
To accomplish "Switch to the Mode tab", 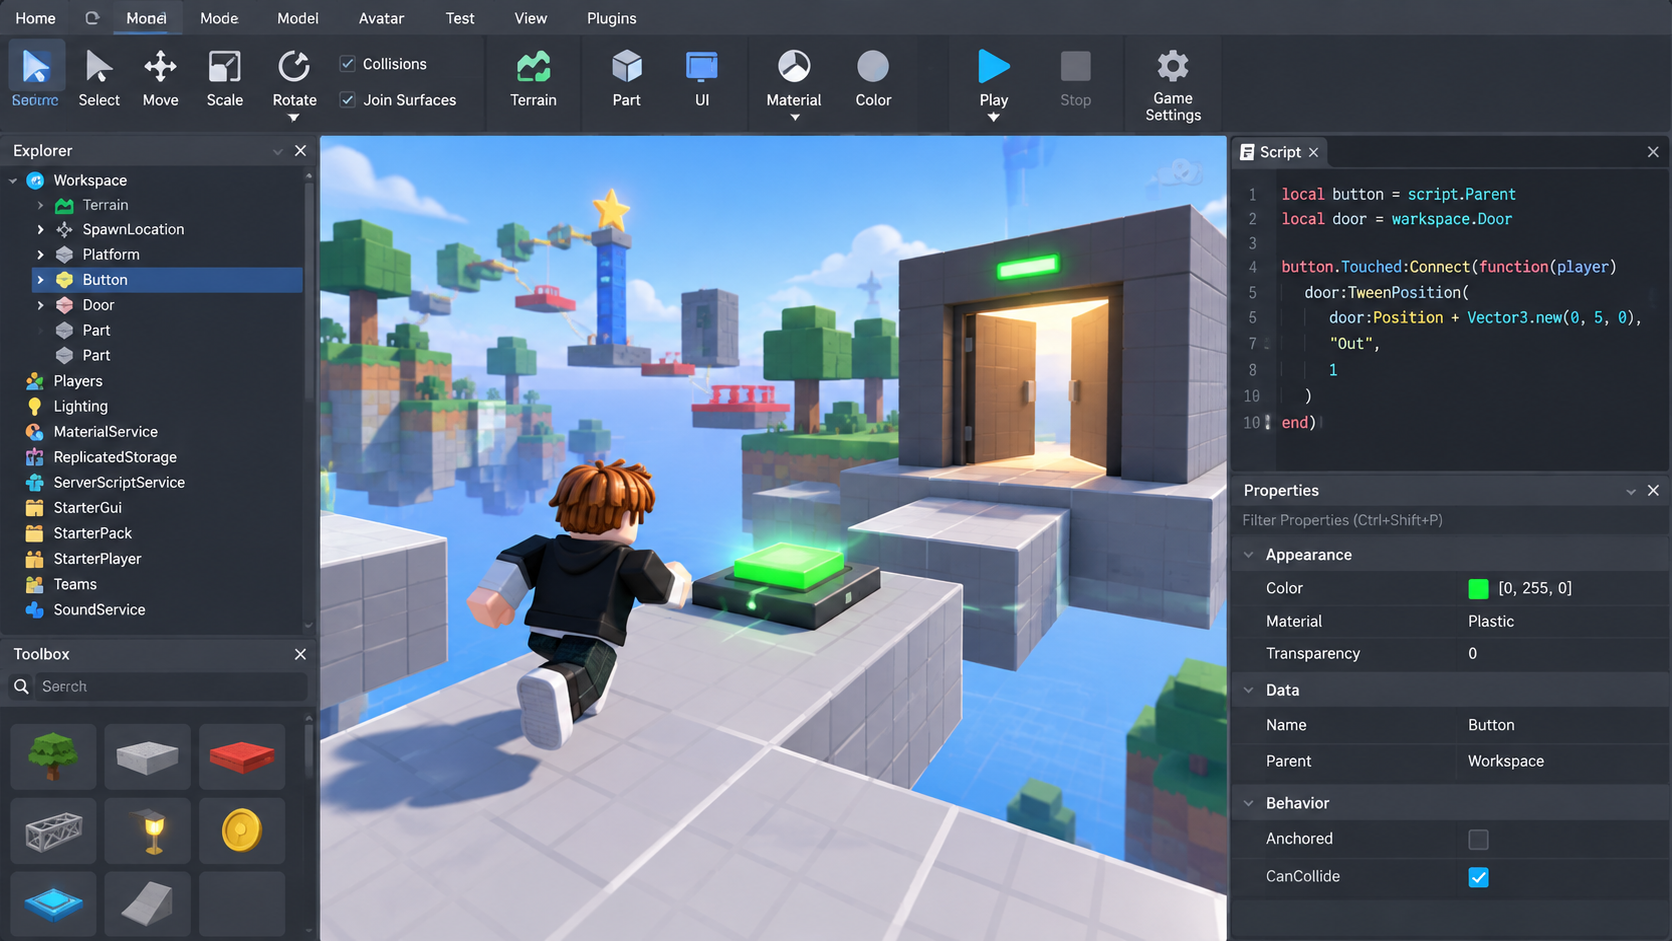I will click(219, 18).
